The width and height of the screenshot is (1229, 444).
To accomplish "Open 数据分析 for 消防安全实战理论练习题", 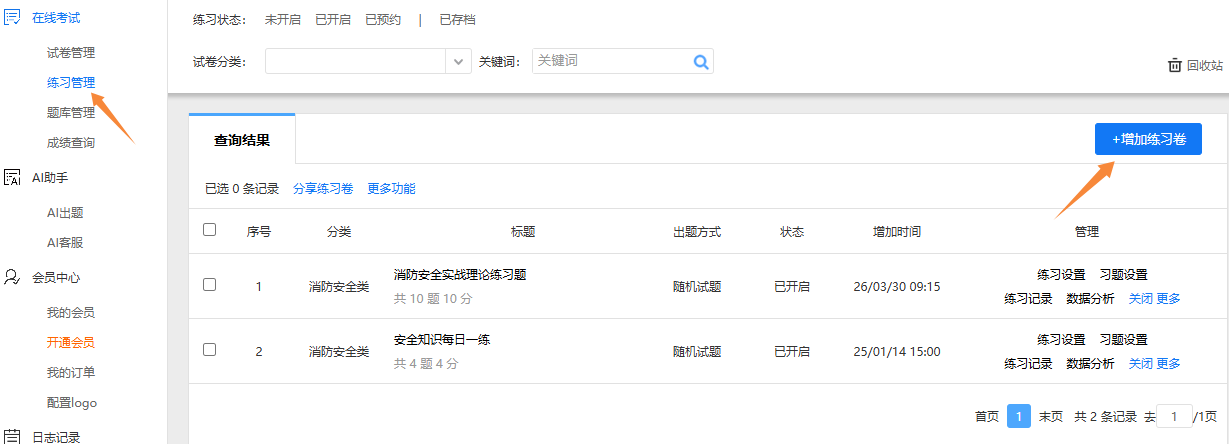I will tap(1090, 298).
